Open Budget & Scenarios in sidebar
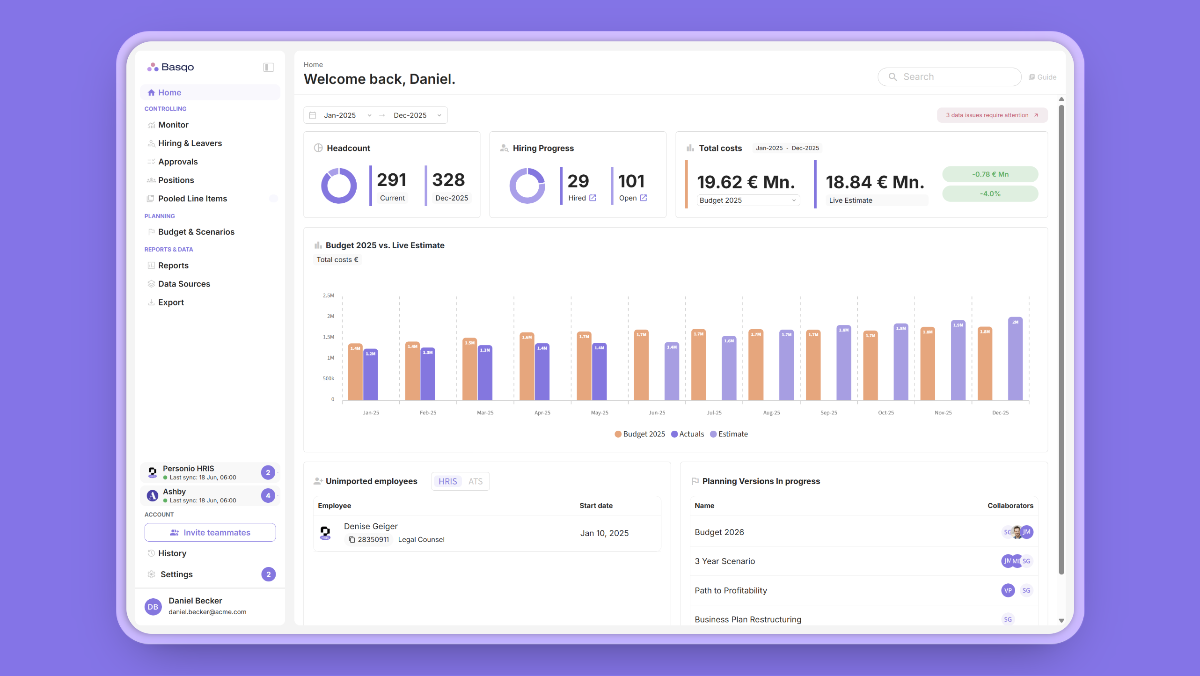 [196, 232]
